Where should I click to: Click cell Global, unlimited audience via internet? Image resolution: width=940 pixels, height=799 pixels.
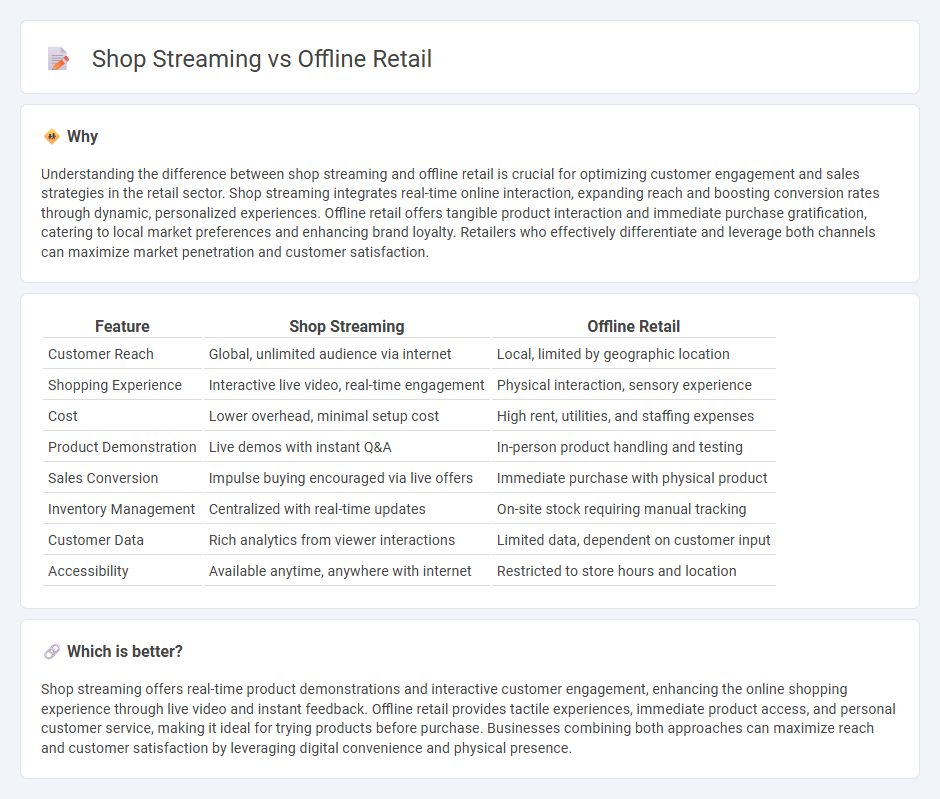[x=347, y=354]
